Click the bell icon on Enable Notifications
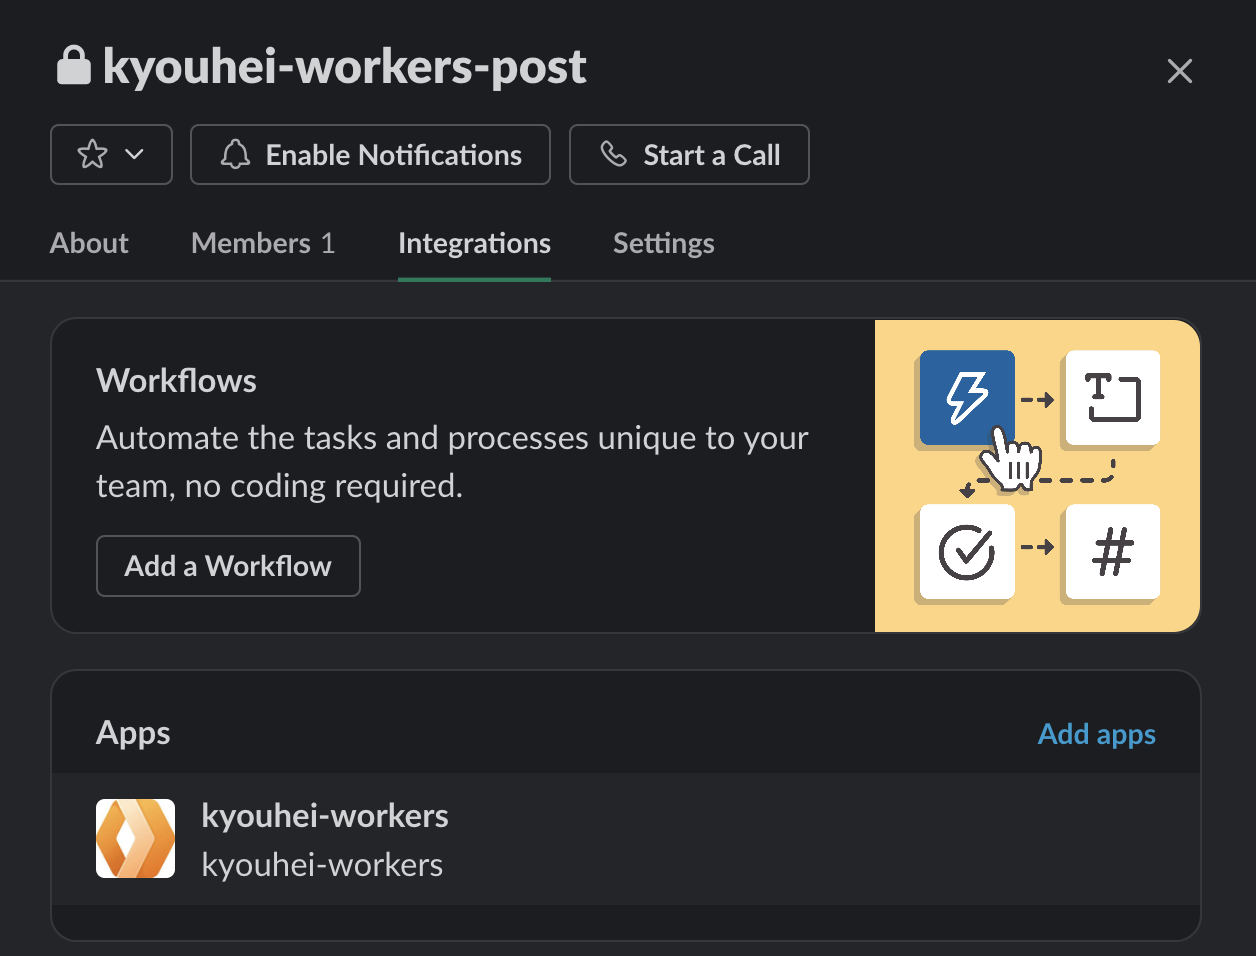The image size is (1256, 956). pos(235,154)
